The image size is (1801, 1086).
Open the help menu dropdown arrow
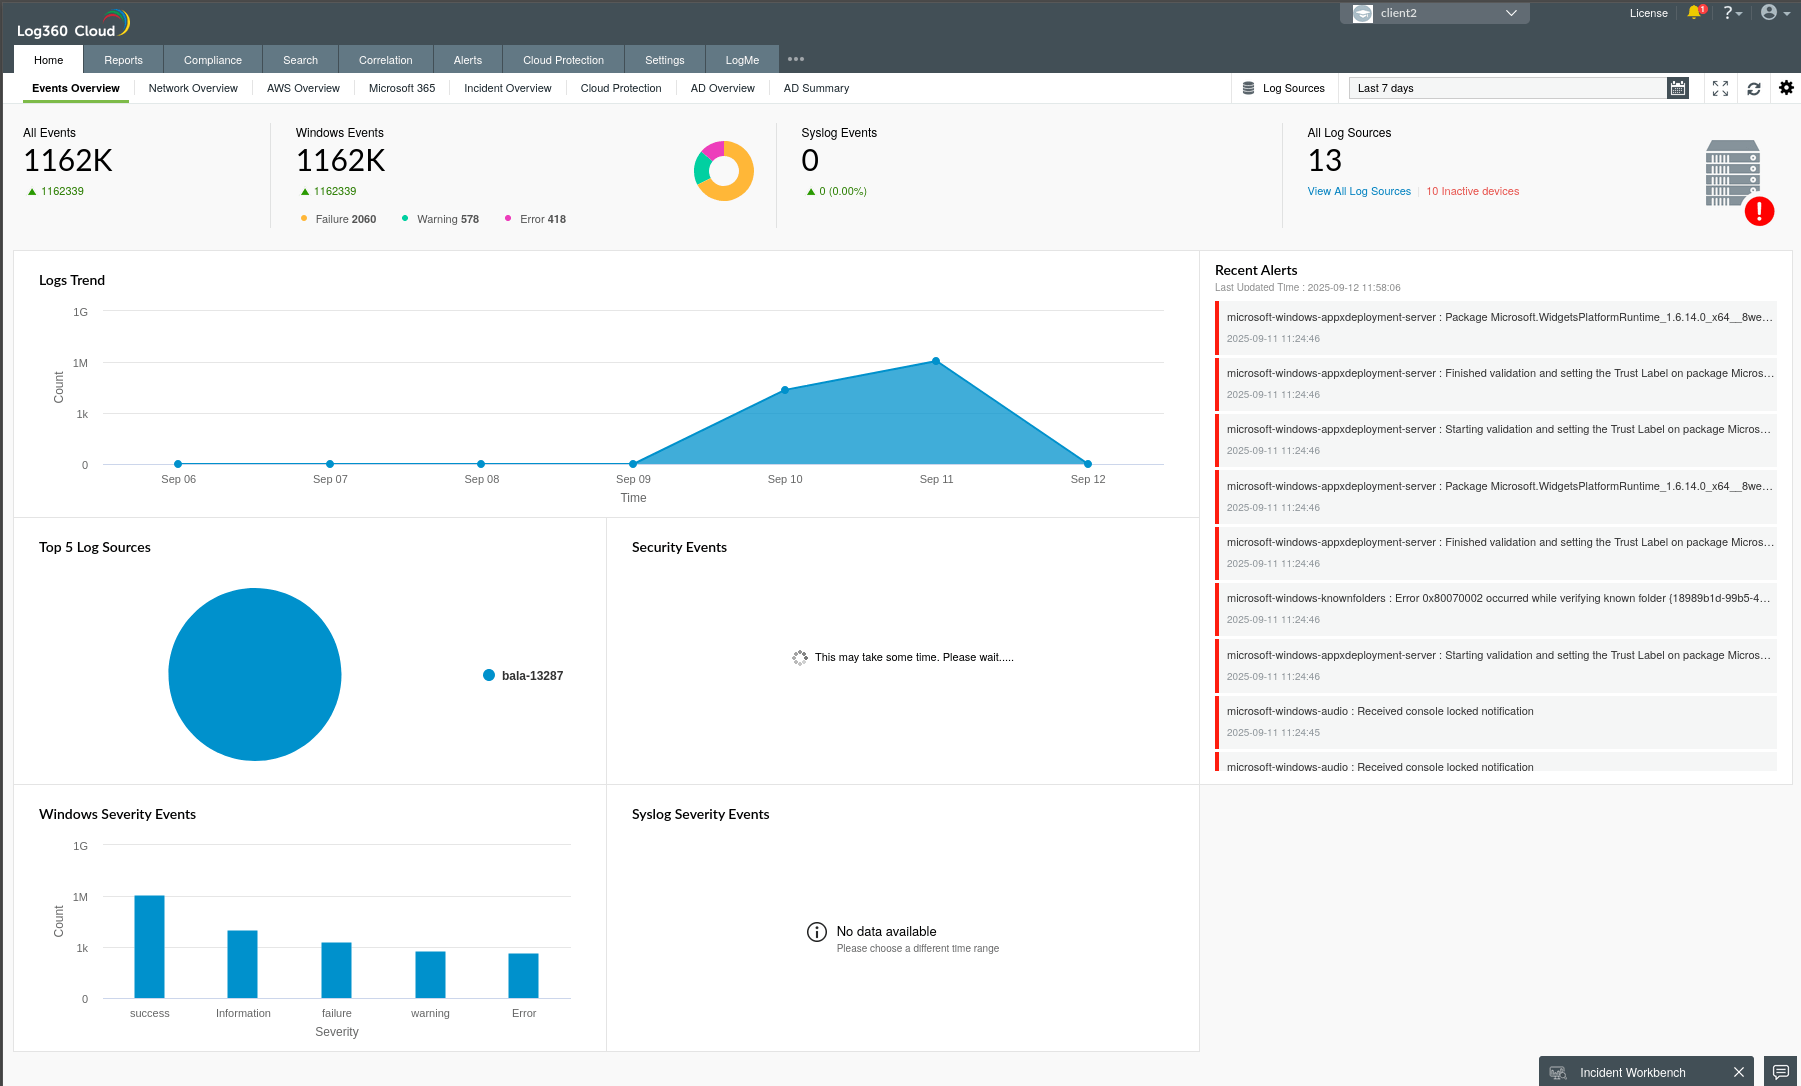pyautogui.click(x=1739, y=13)
